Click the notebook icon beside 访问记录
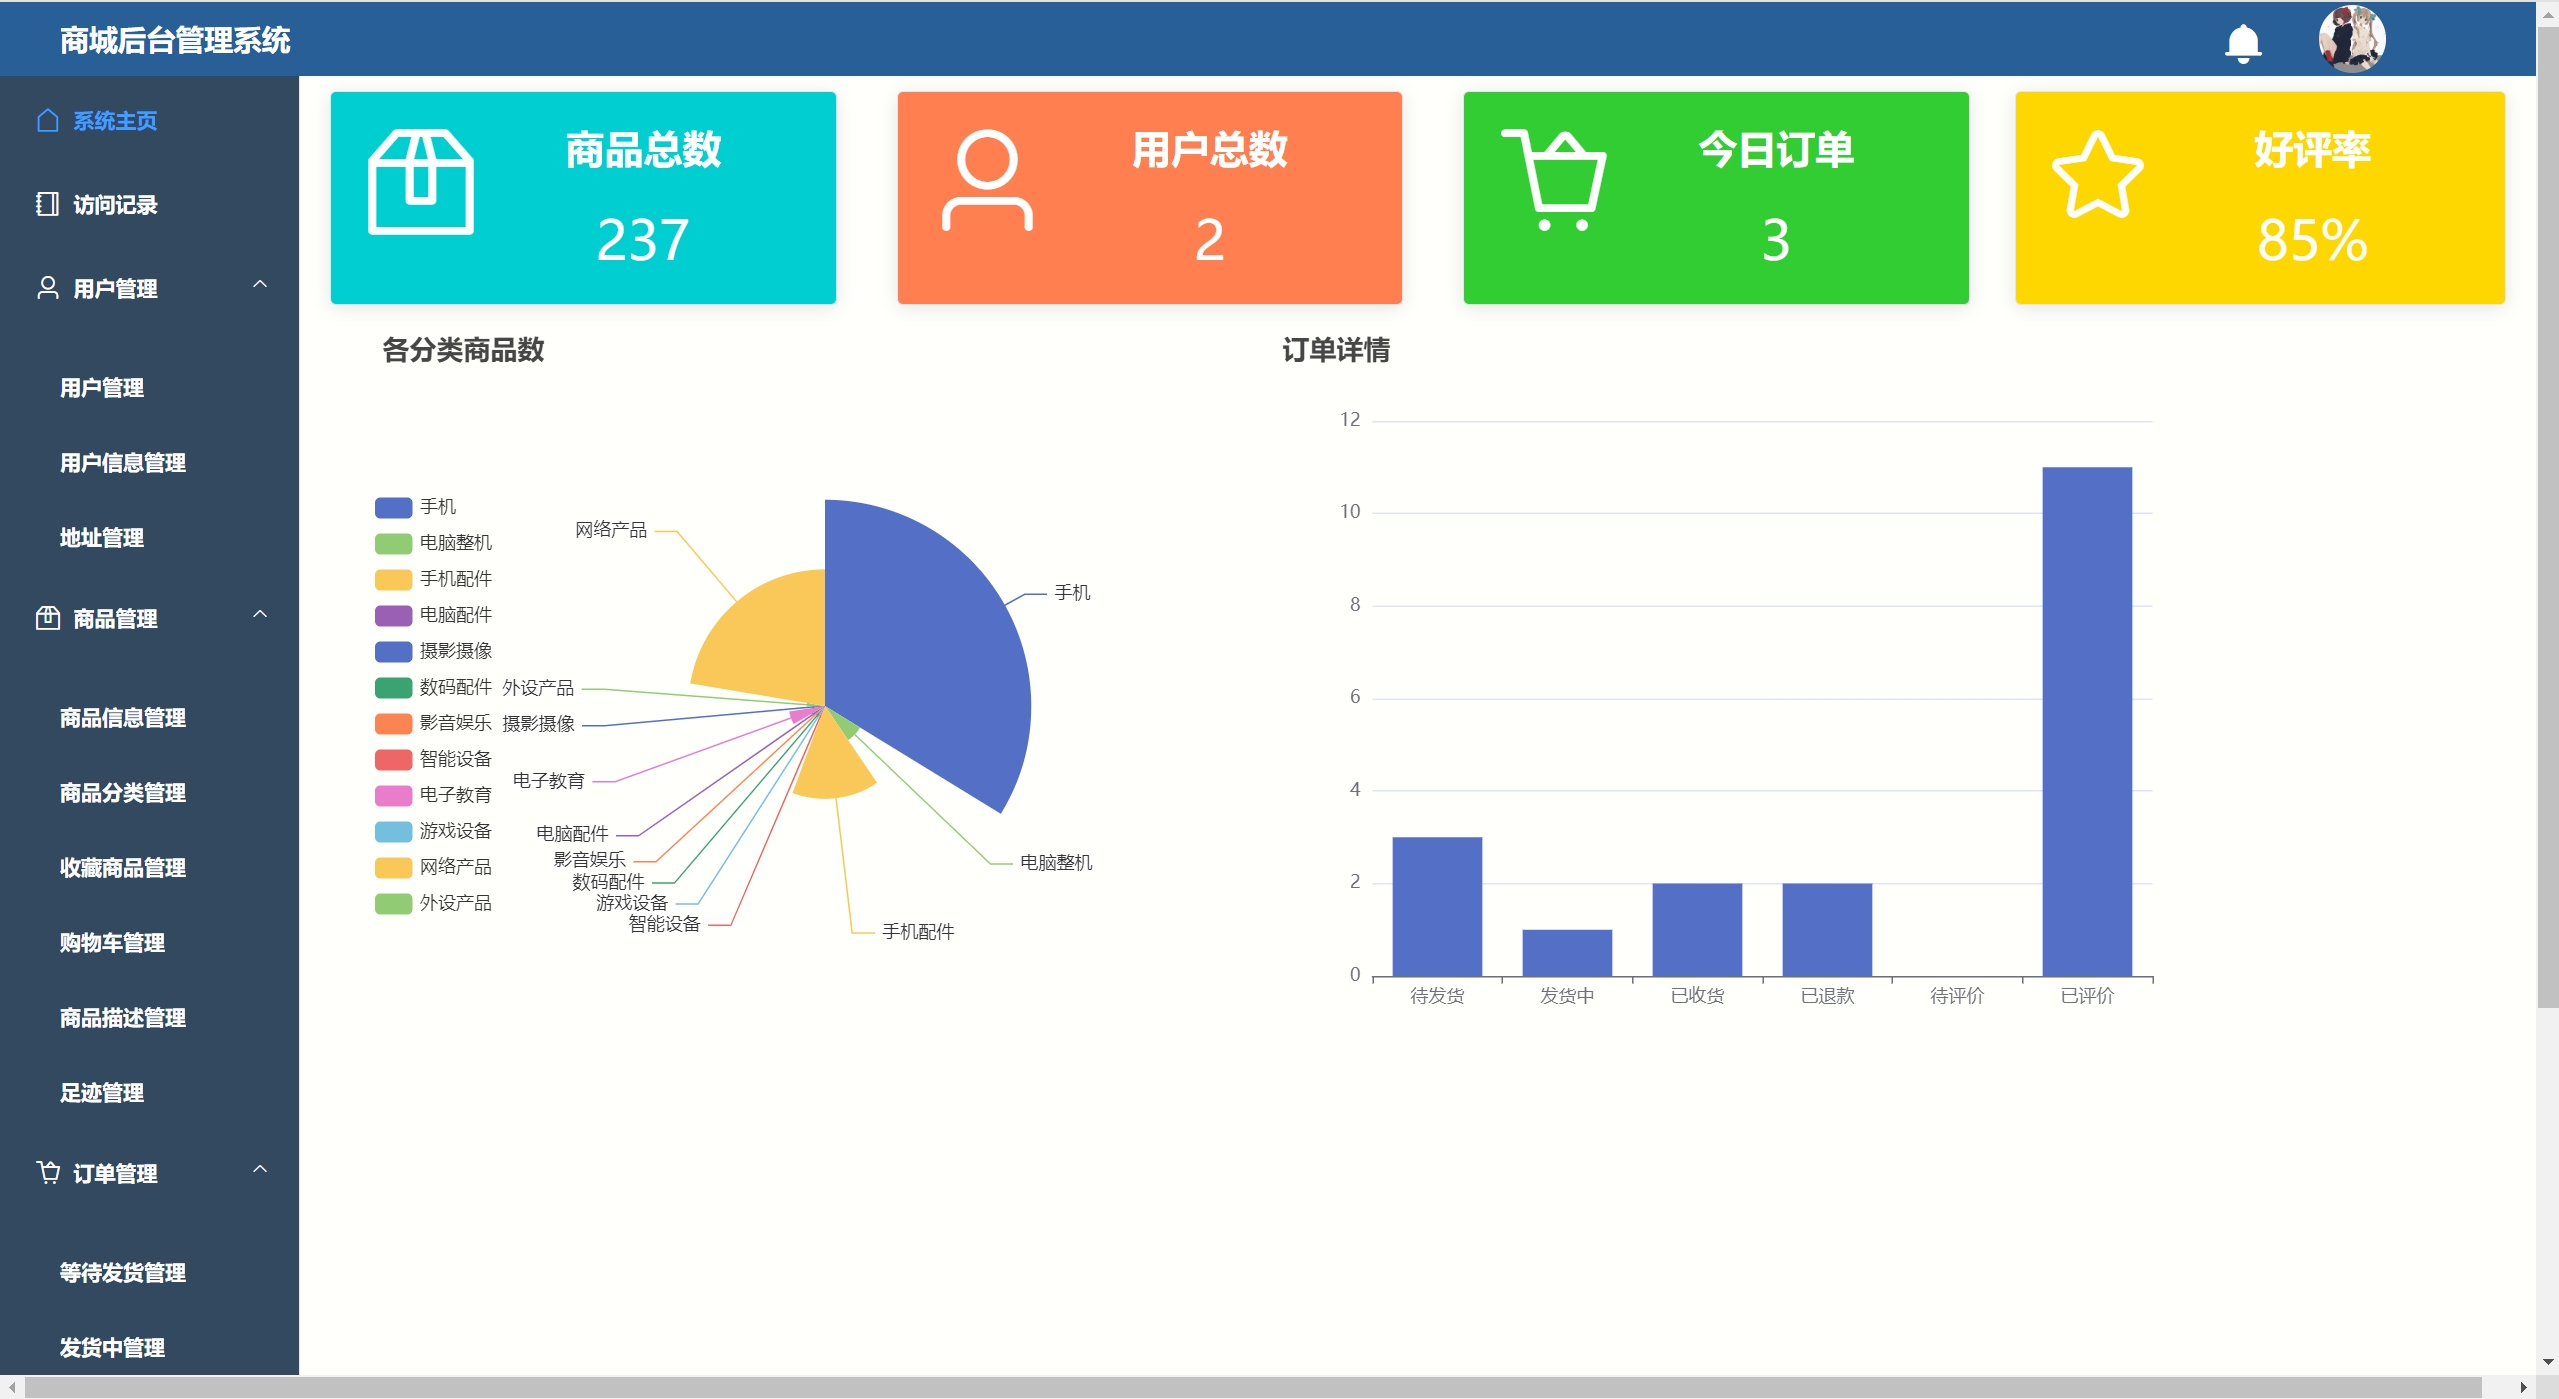Screen dimensions: 2559x1399 click(x=47, y=205)
